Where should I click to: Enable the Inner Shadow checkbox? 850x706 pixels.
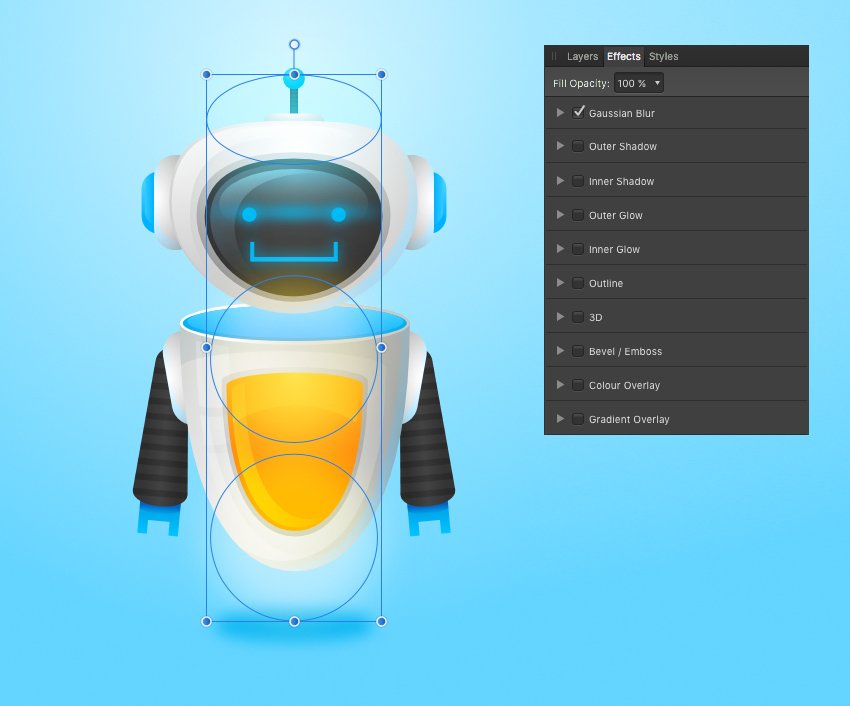(x=578, y=181)
